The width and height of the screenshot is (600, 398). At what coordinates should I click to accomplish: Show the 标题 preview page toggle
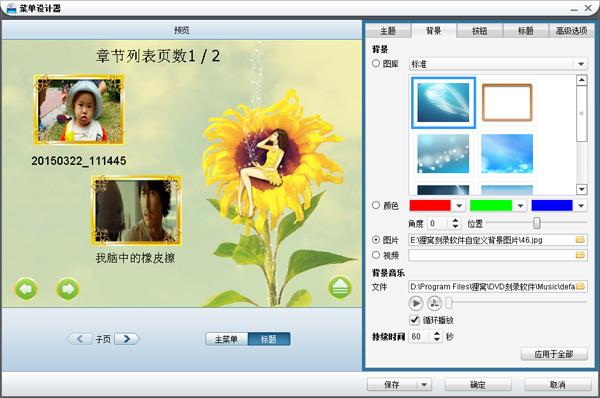pyautogui.click(x=269, y=339)
